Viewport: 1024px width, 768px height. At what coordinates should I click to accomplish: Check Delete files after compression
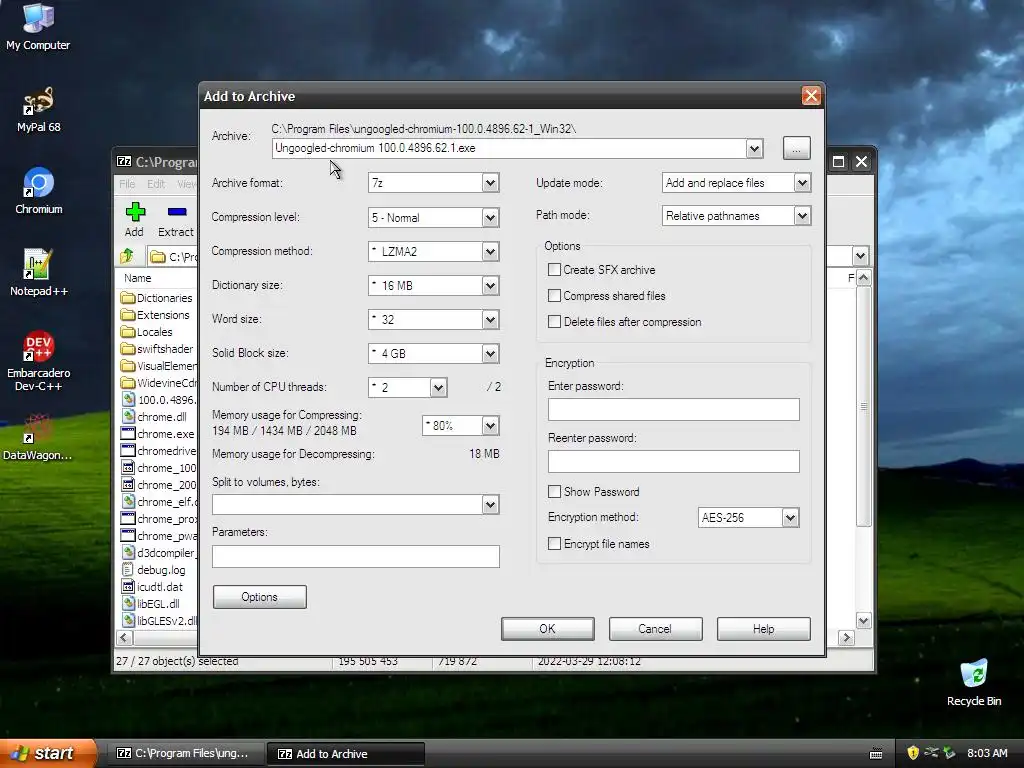[554, 322]
